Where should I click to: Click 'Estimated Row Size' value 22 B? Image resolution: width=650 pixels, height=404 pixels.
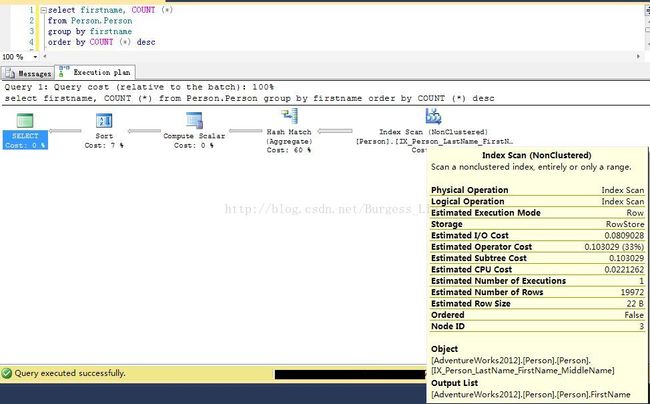[635, 303]
